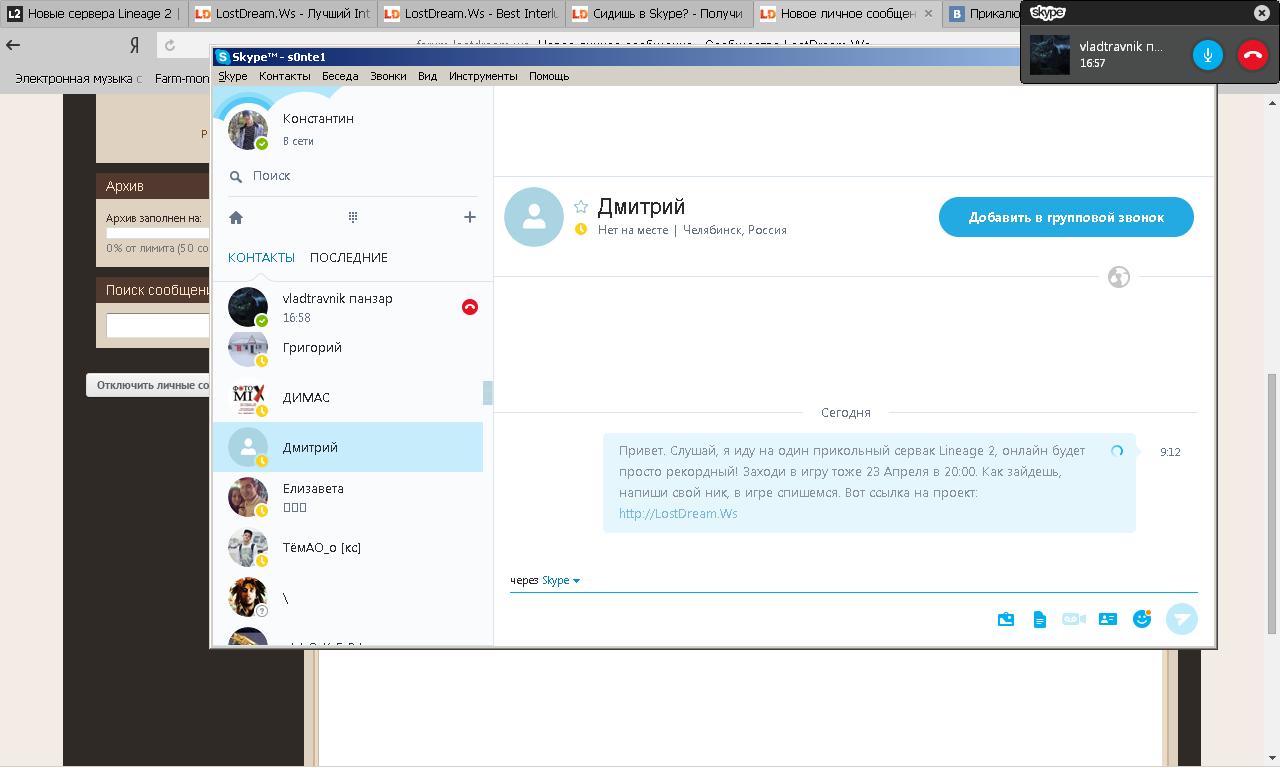Select the ТёмАО_о [кс] contact
The height and width of the screenshot is (768, 1280).
(x=348, y=547)
